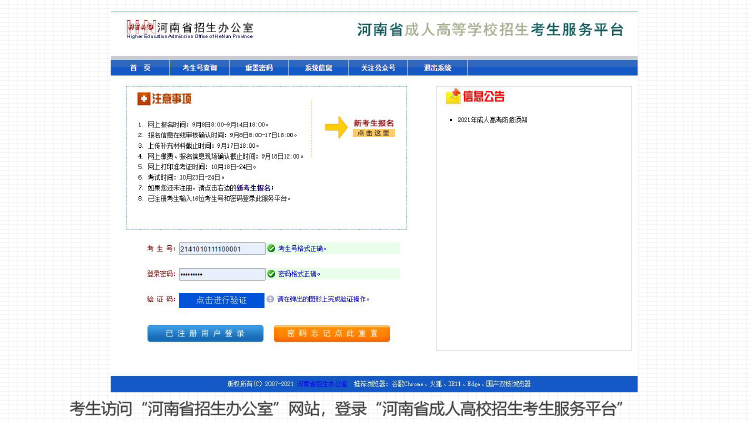
Task: Click green checkmark beside the 考生号 field
Action: tap(271, 248)
